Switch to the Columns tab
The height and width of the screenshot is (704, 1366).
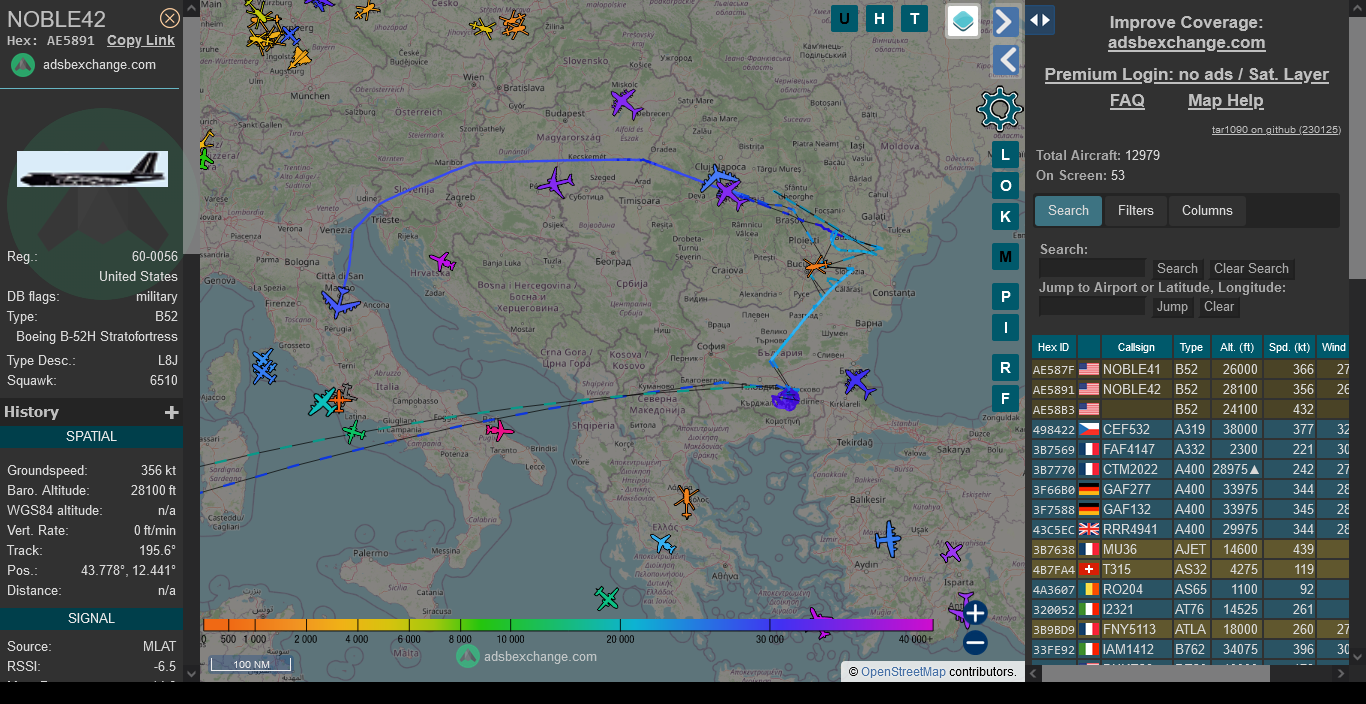coord(1207,211)
